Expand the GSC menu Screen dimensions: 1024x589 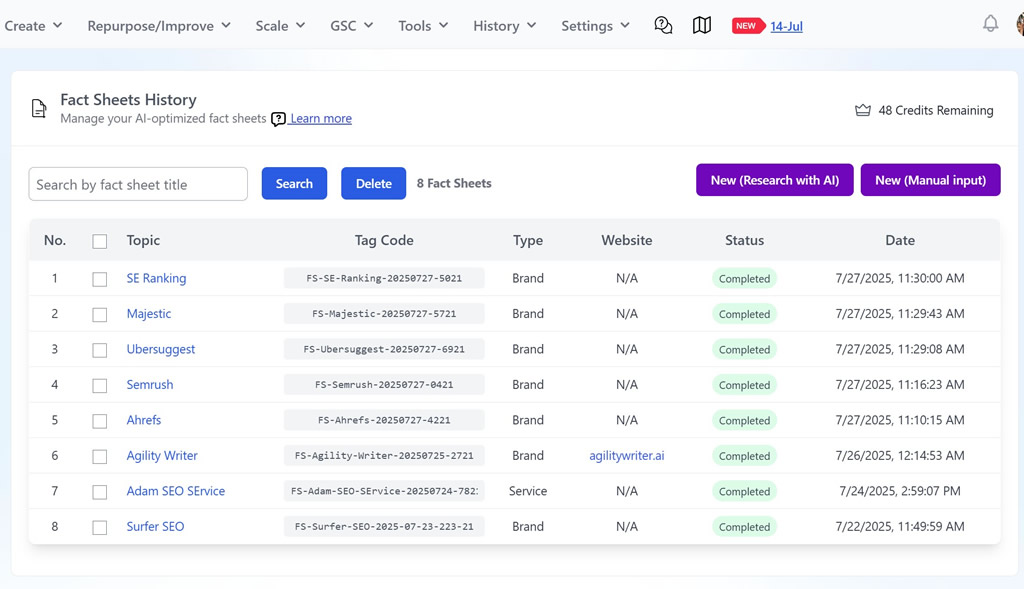(351, 25)
